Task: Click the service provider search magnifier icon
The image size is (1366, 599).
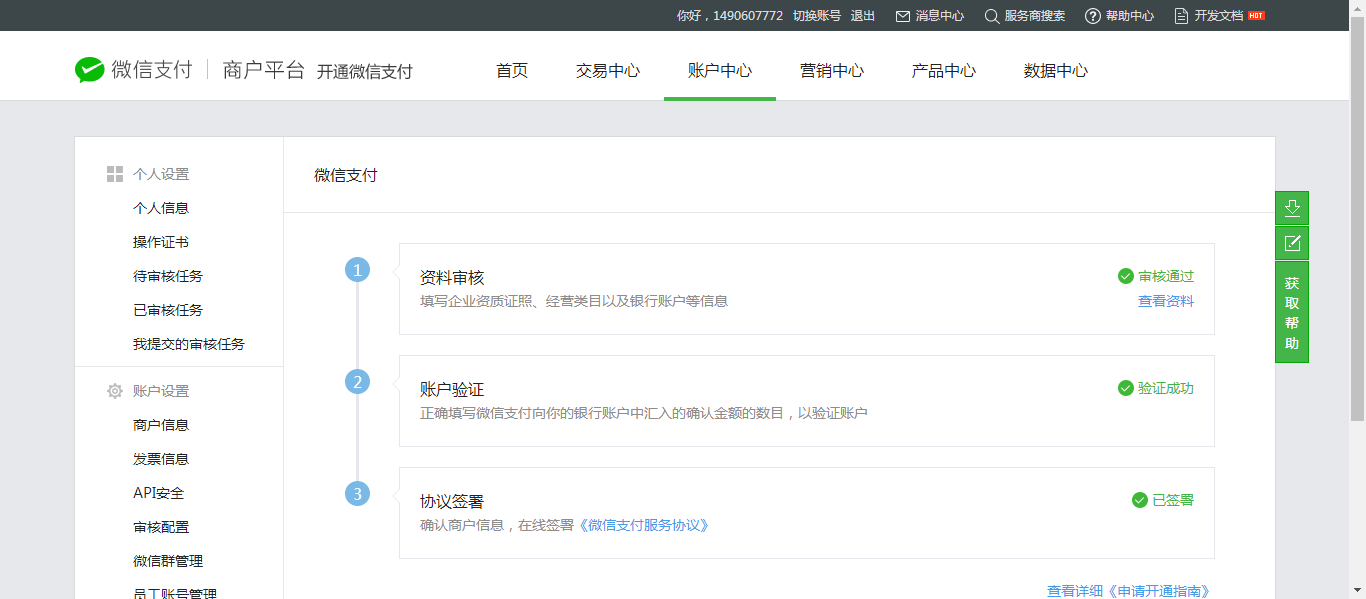Action: [992, 16]
